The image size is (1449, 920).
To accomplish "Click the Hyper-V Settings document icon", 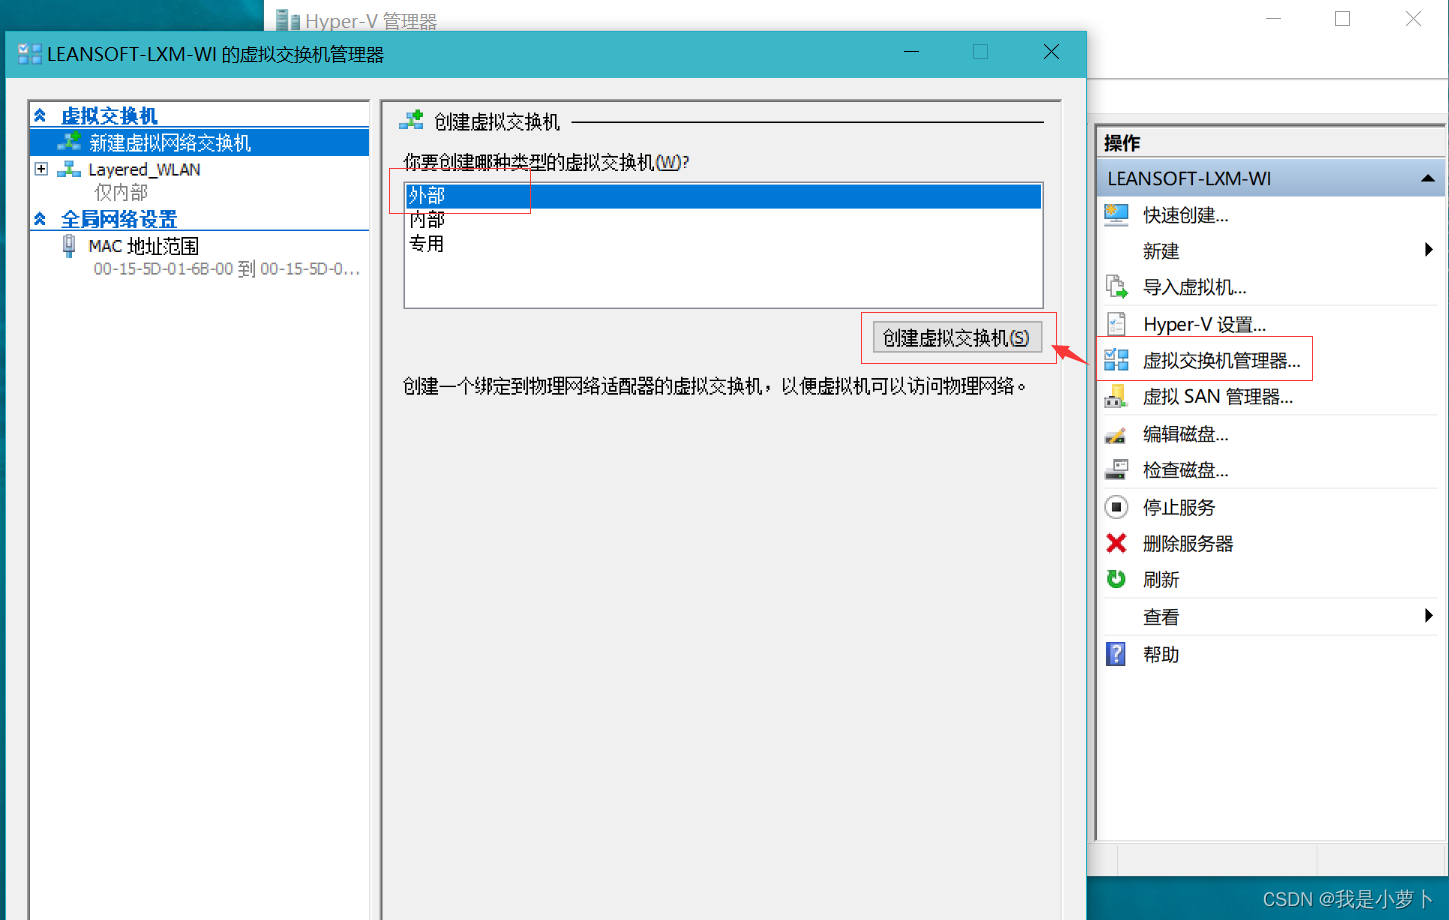I will tap(1116, 324).
